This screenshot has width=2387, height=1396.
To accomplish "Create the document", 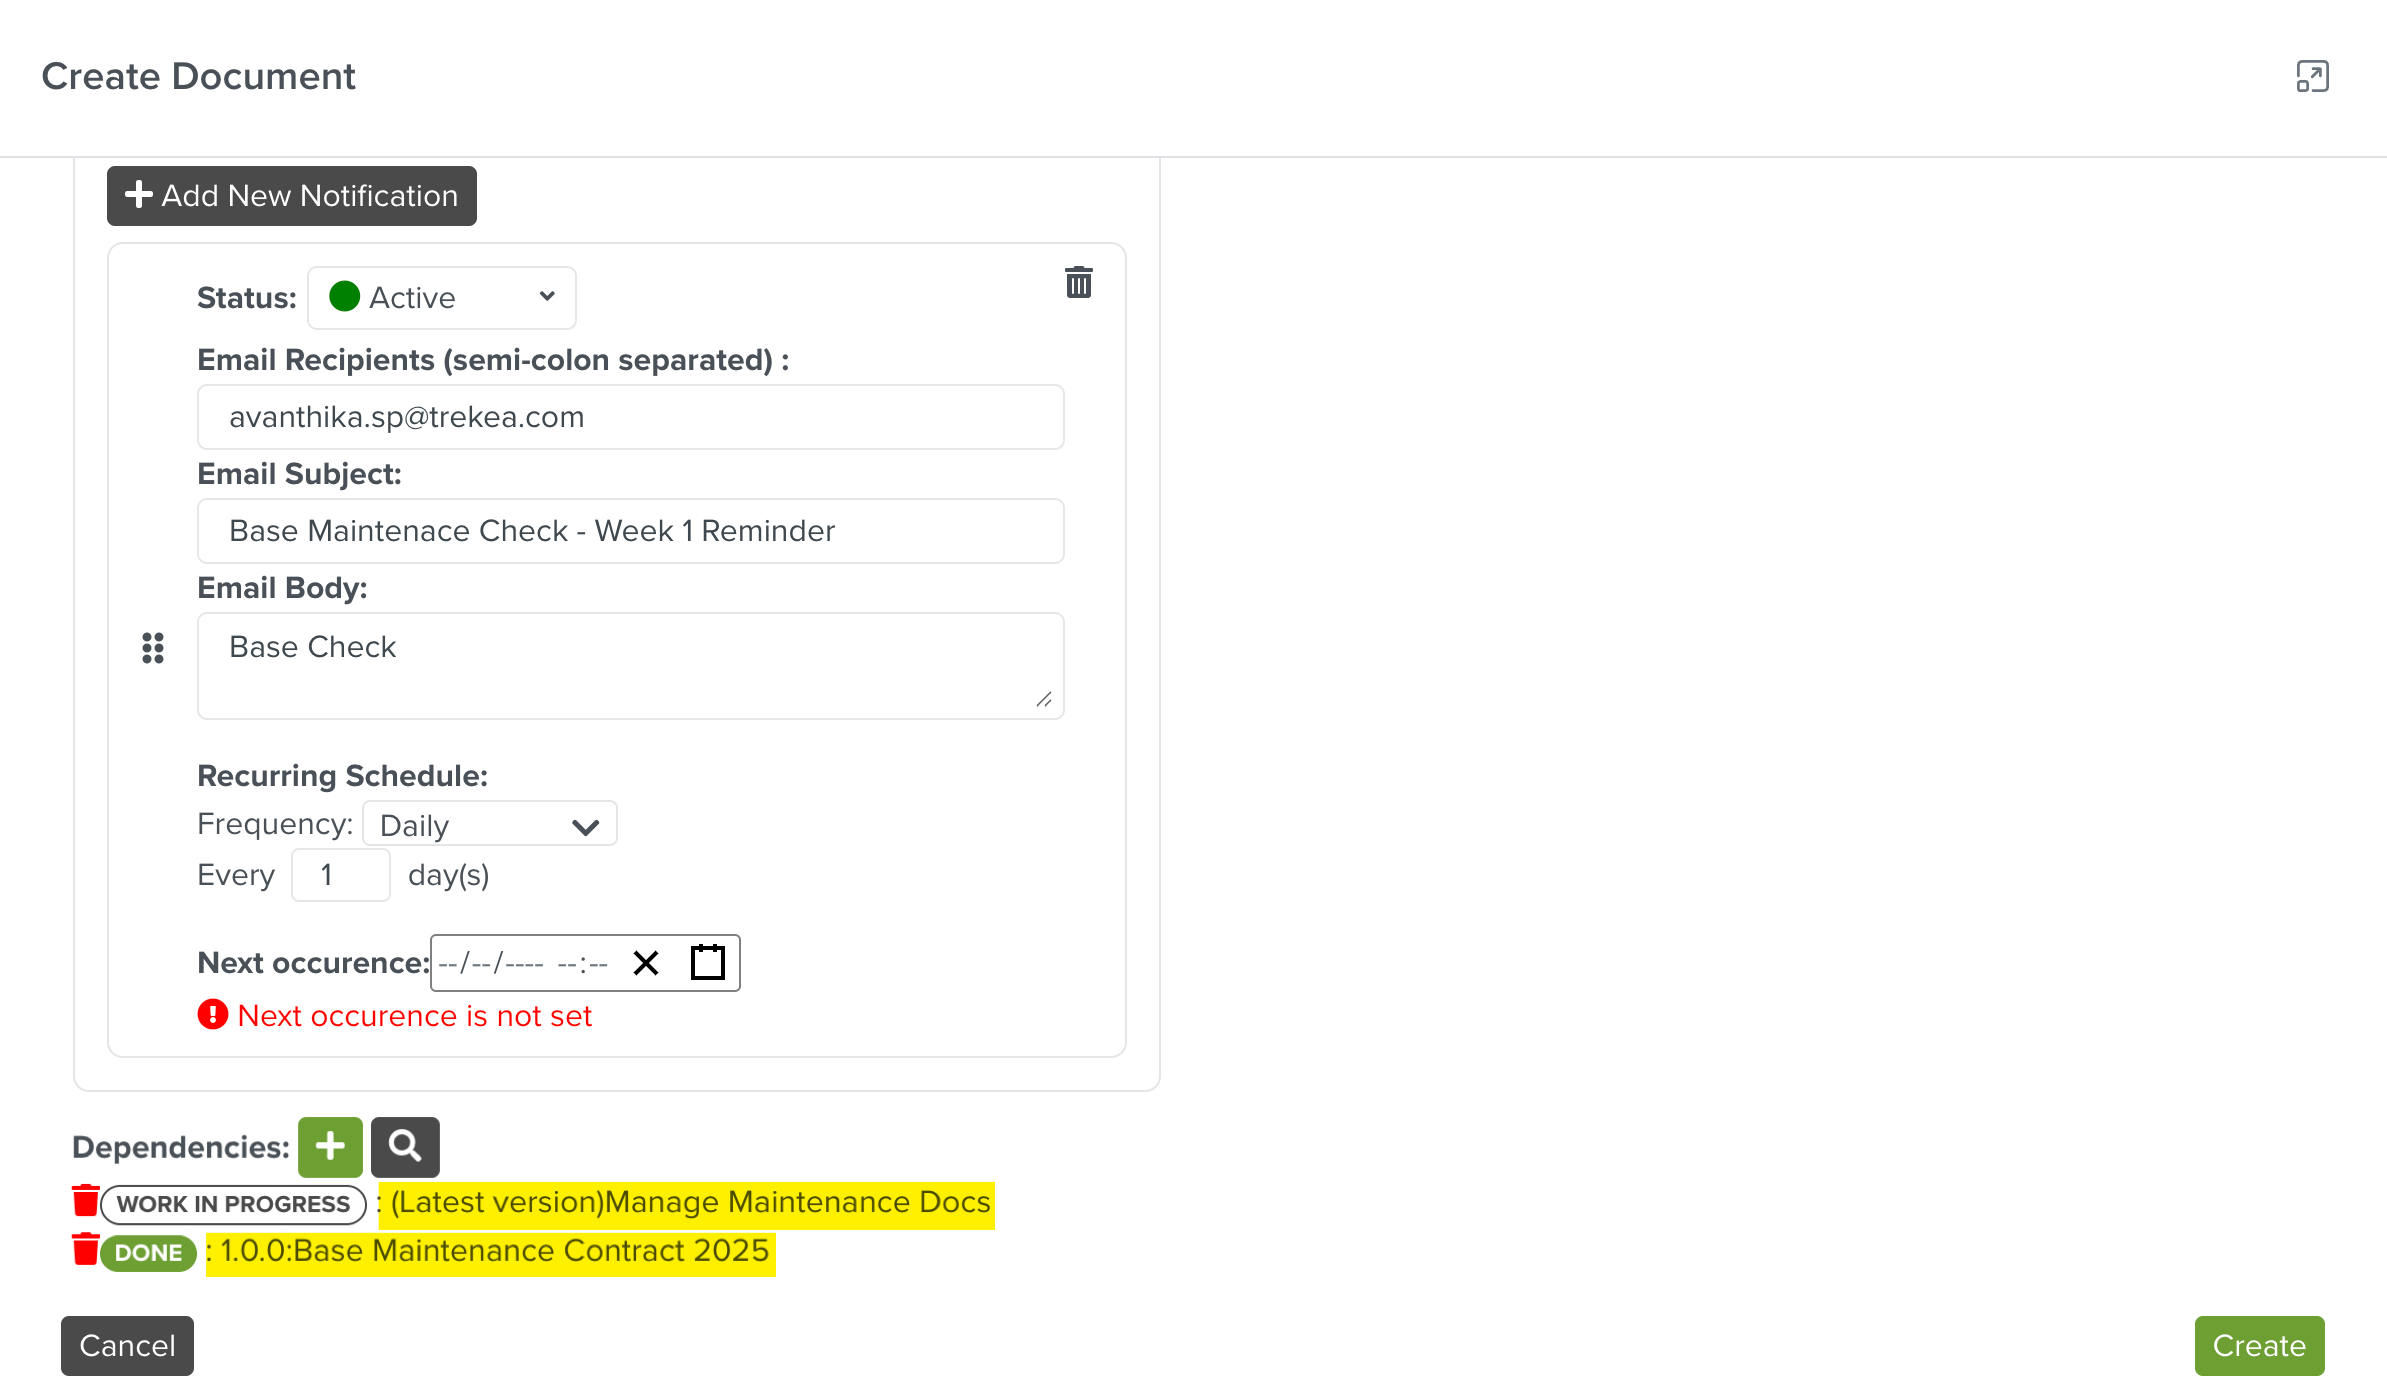I will click(x=2259, y=1345).
